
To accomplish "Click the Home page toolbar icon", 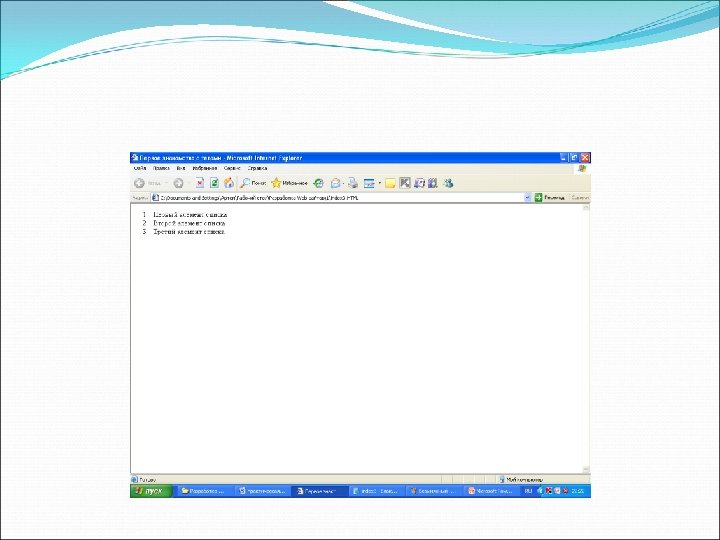I will pyautogui.click(x=229, y=183).
